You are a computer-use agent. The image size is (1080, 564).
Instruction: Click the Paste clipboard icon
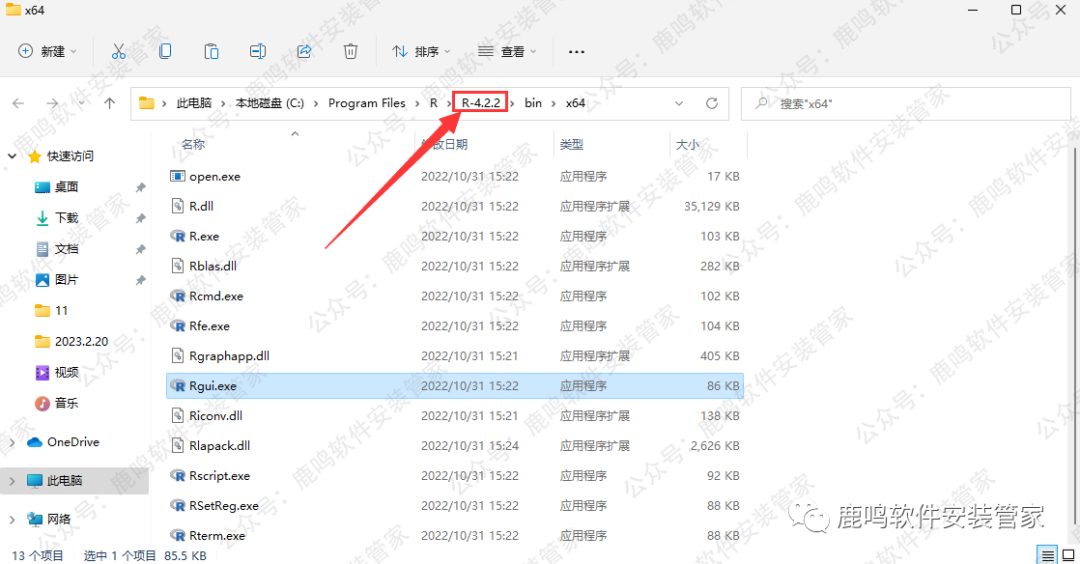pos(211,51)
